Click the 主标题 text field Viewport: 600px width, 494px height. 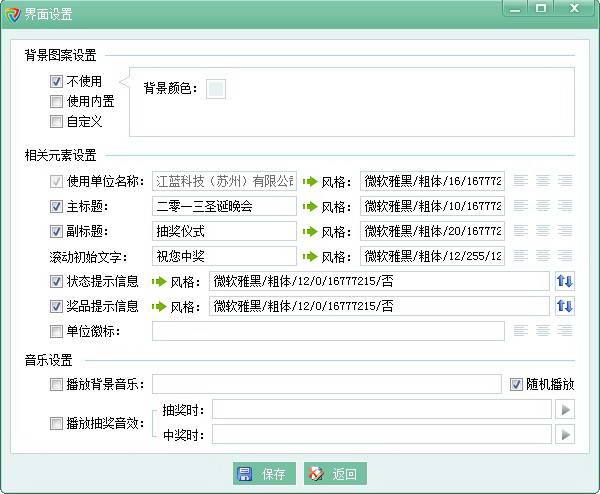(x=225, y=206)
